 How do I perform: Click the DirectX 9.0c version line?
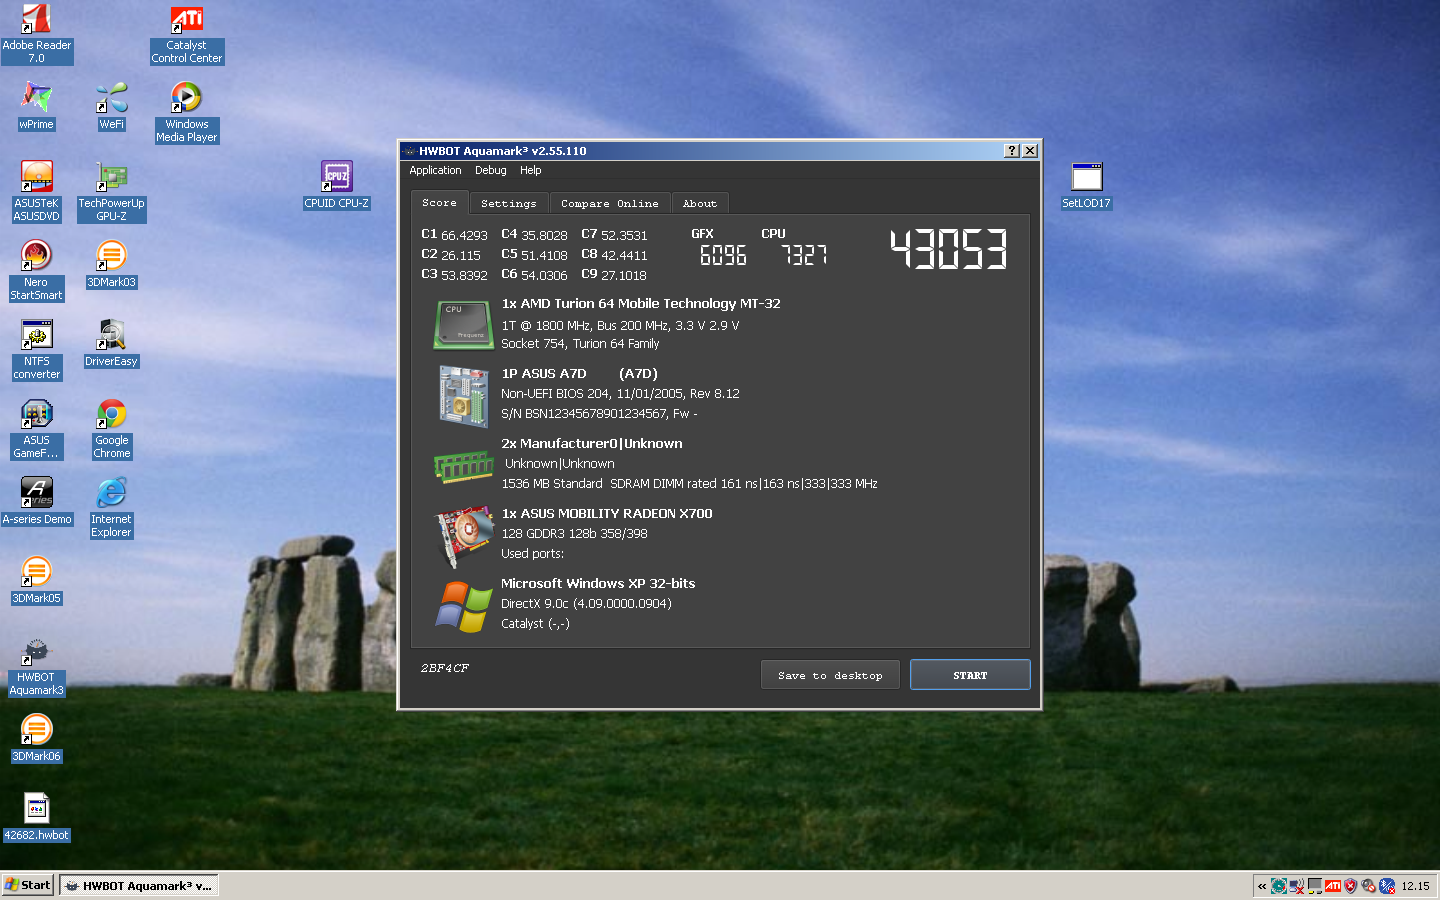click(x=586, y=604)
